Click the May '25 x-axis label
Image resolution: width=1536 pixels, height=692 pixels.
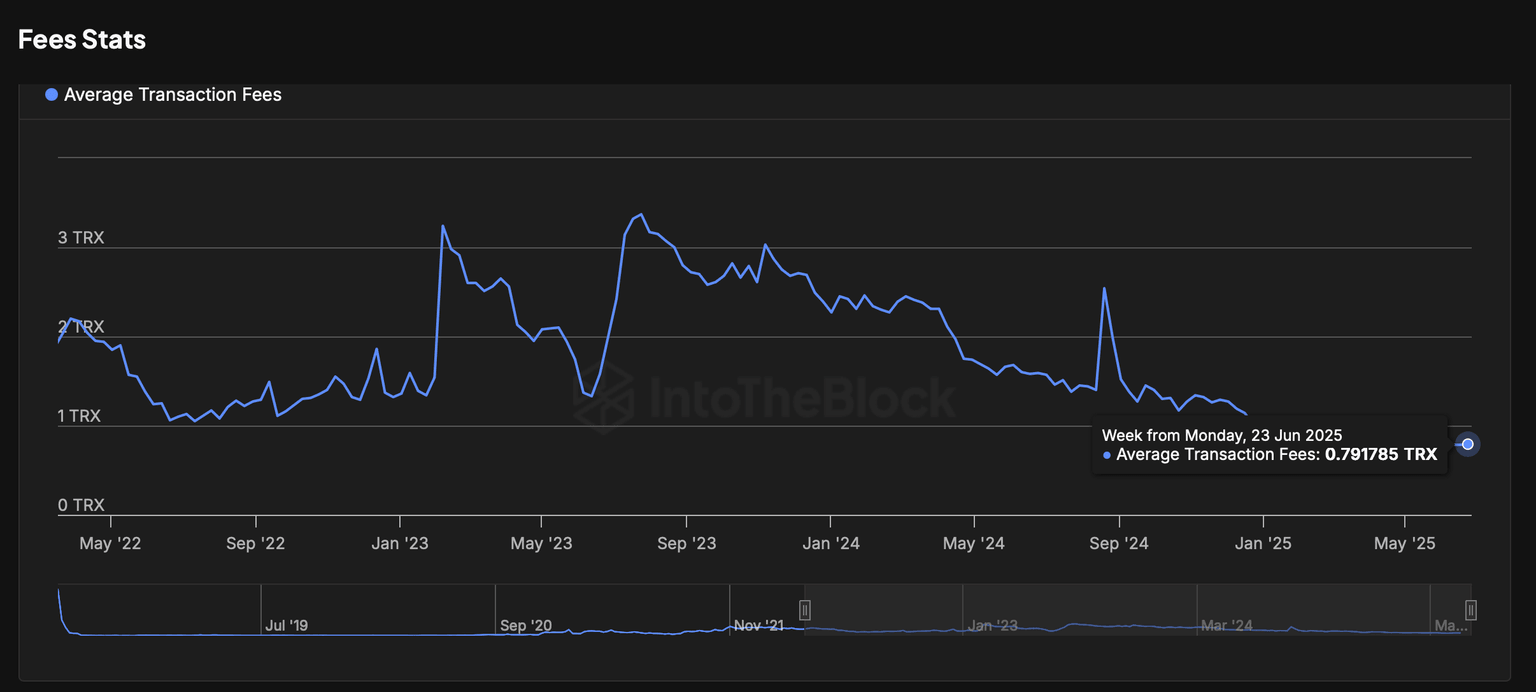pos(1405,544)
